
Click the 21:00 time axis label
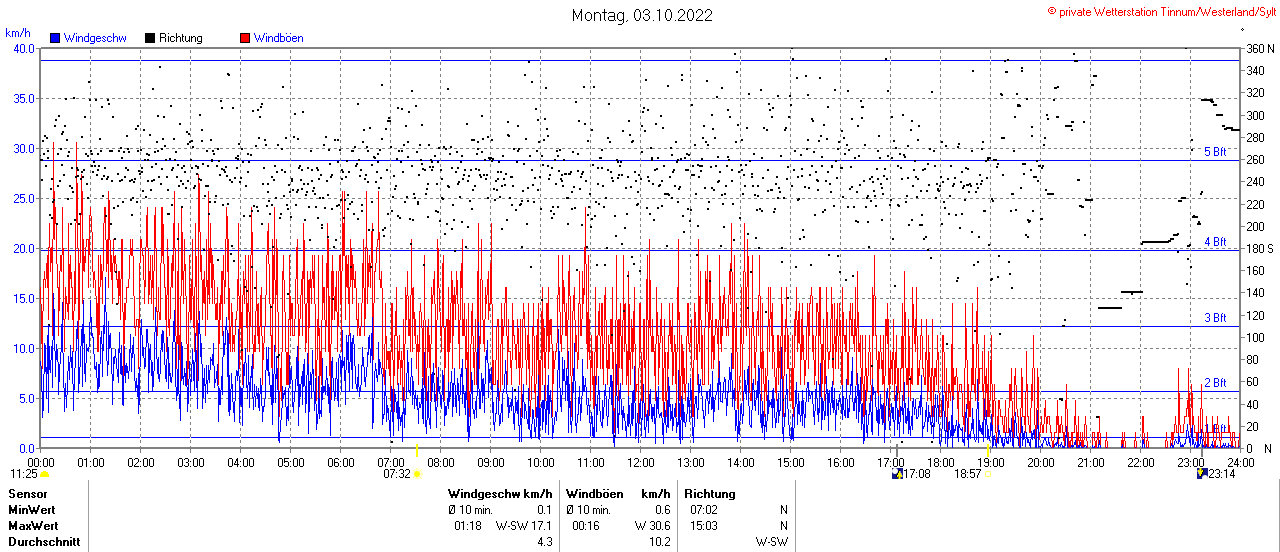coord(1090,463)
